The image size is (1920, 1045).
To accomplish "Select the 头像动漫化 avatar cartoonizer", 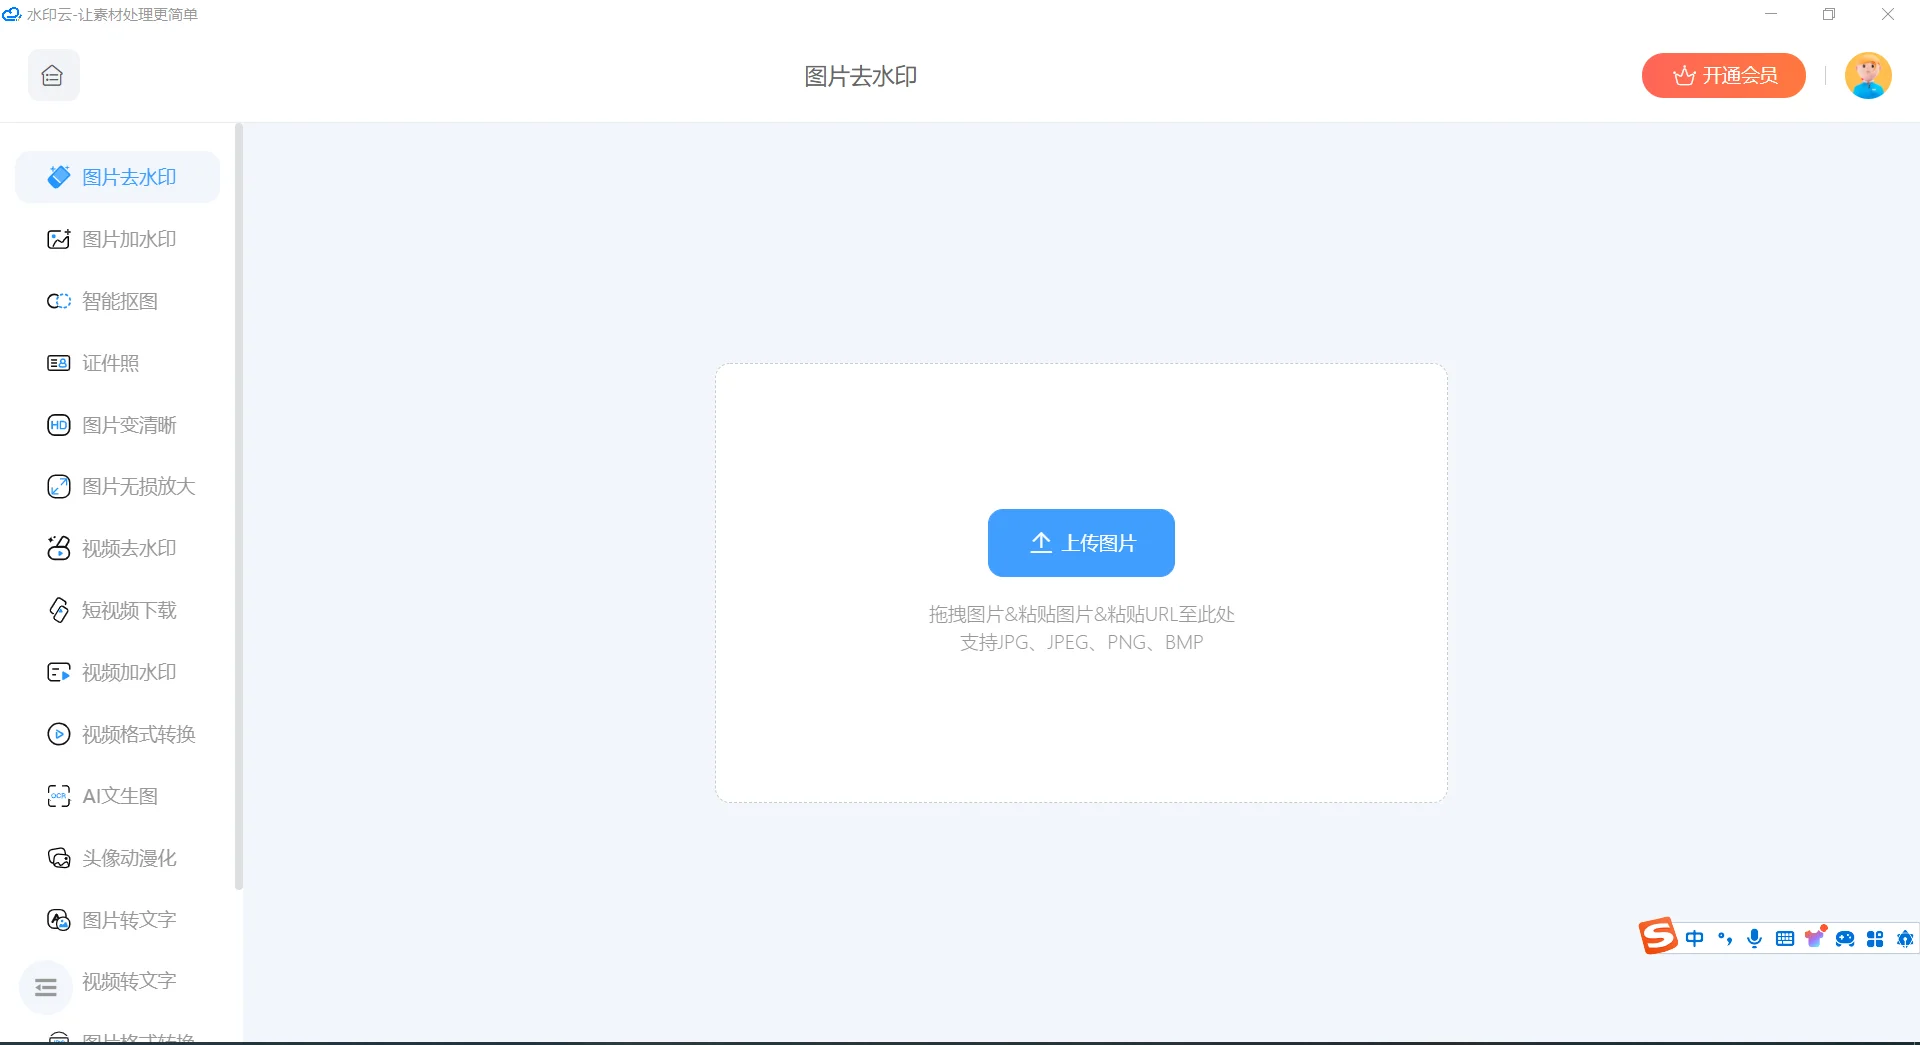I will click(x=128, y=858).
